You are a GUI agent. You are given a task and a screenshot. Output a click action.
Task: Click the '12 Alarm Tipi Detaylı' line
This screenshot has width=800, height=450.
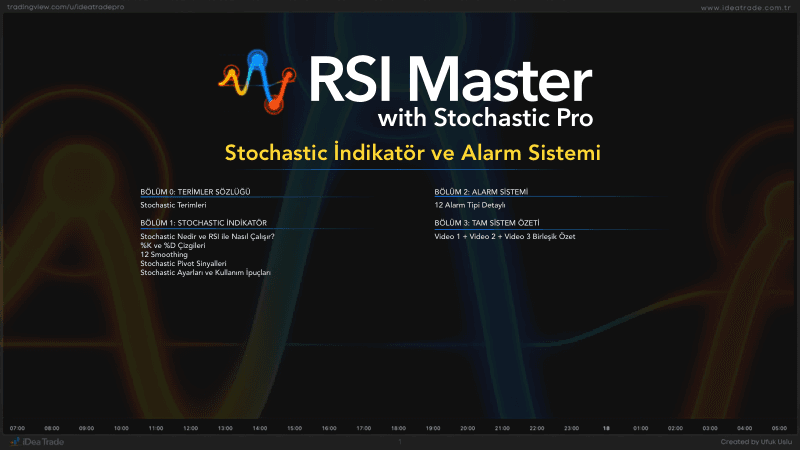coord(470,205)
